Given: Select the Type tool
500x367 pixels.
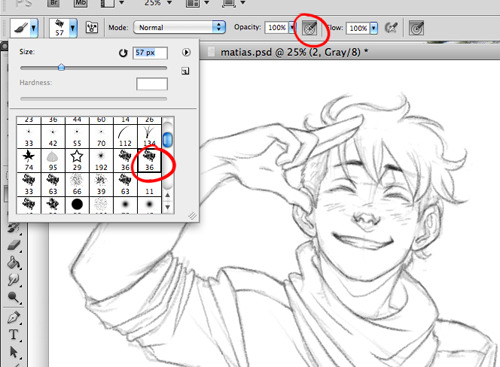Looking at the screenshot, I should tap(13, 334).
